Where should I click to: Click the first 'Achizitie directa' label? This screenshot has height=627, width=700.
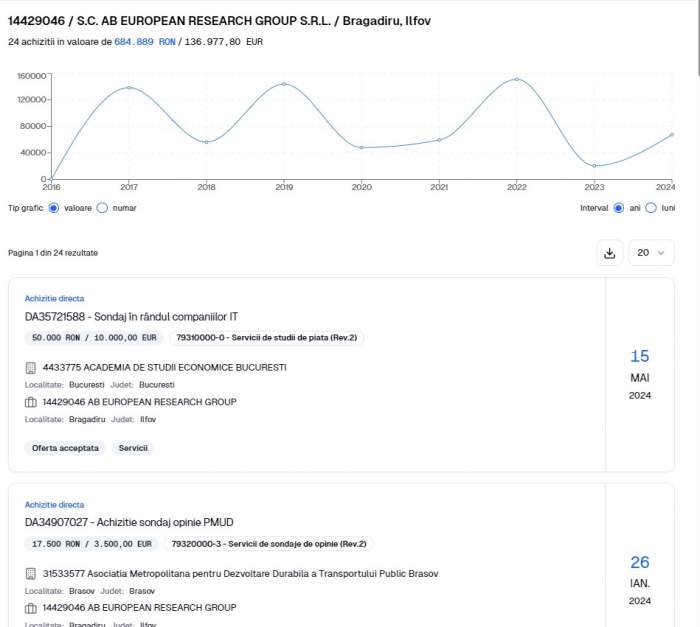point(54,298)
